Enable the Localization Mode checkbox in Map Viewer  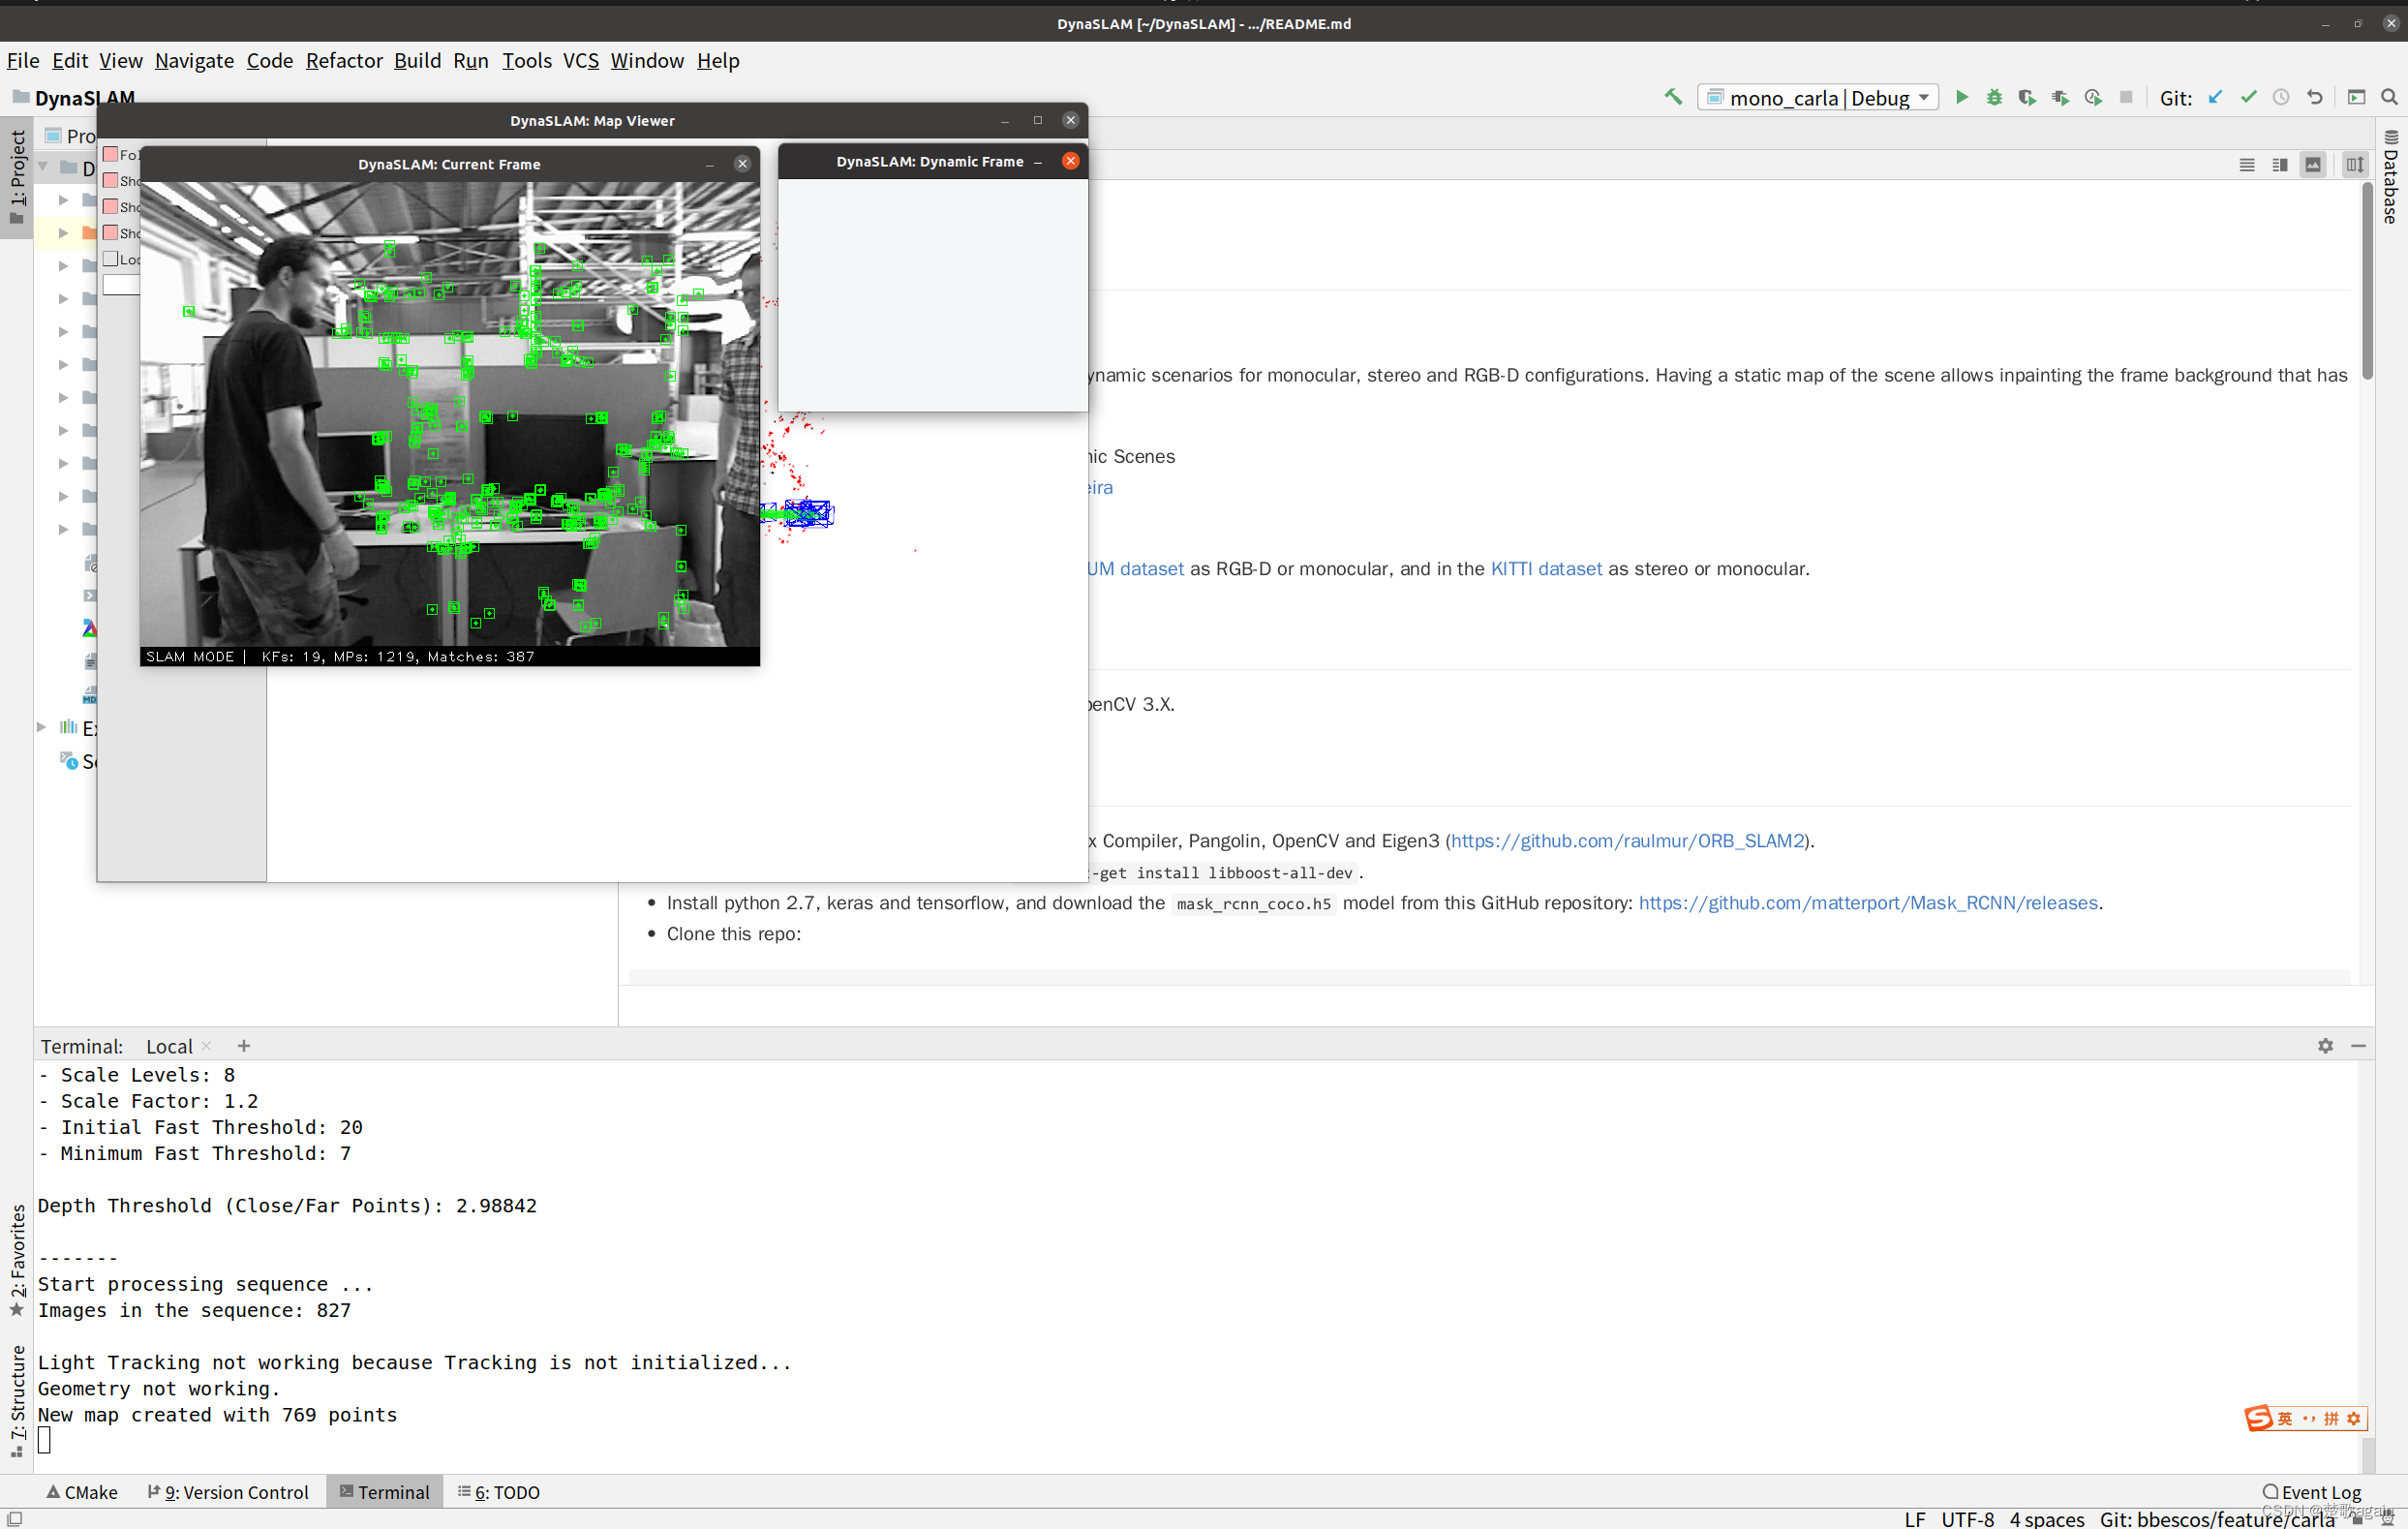111,258
